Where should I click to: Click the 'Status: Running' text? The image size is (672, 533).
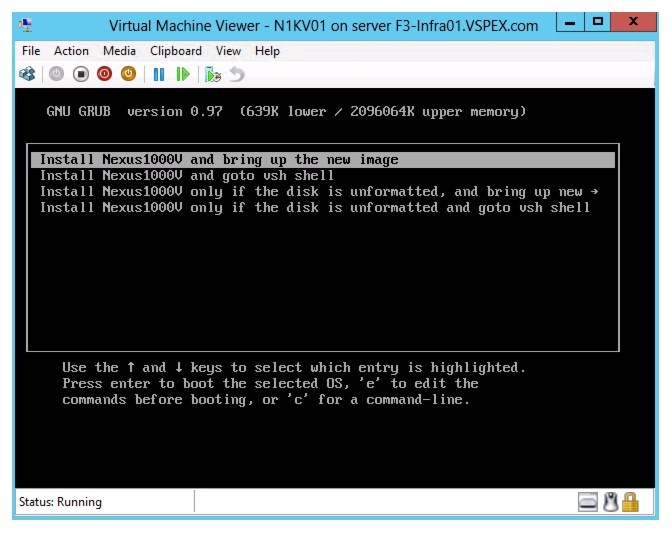pos(60,502)
